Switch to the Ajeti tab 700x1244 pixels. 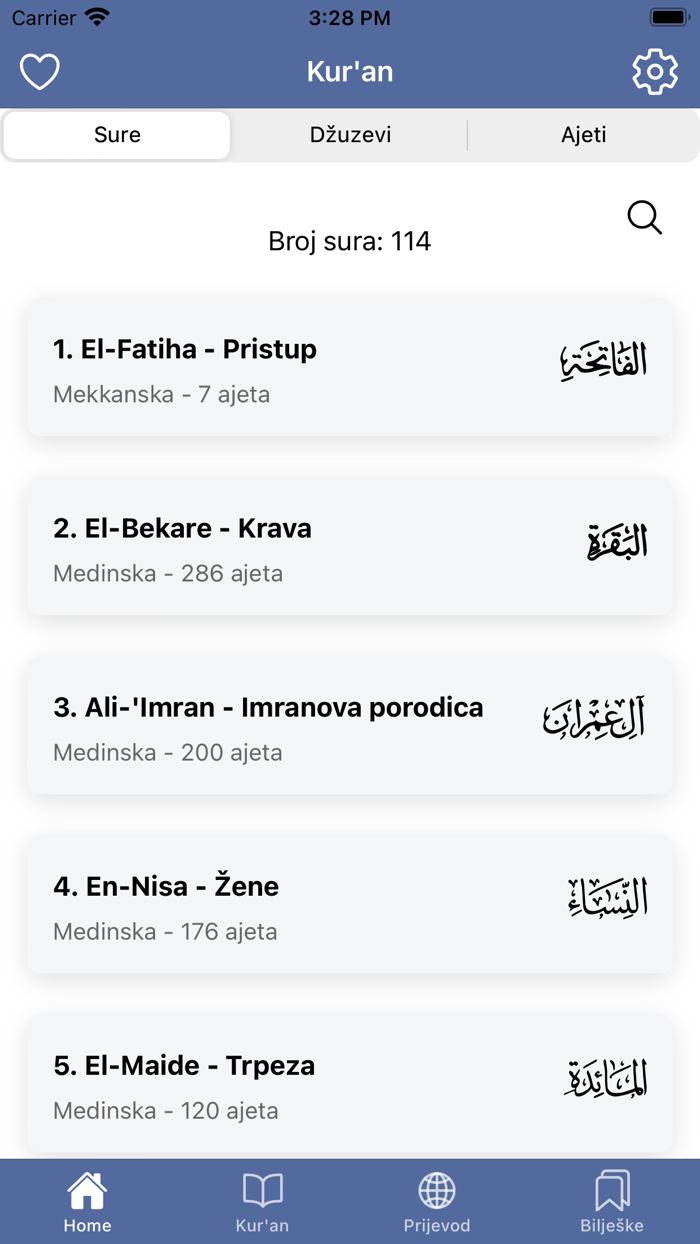[583, 134]
